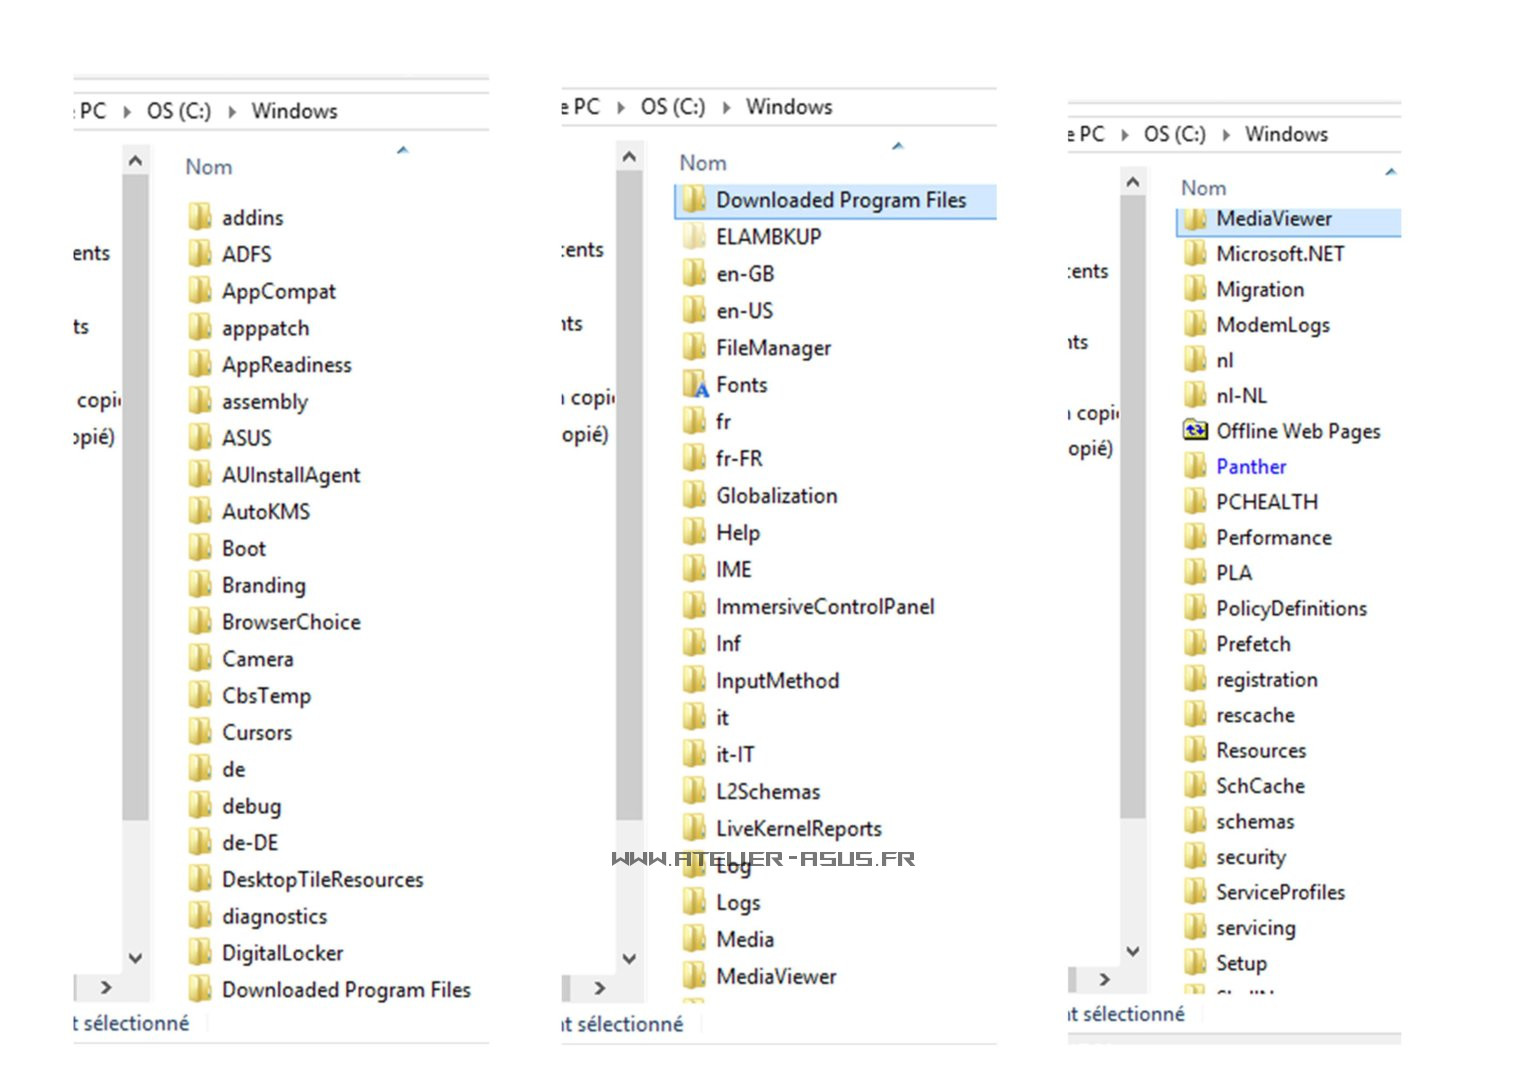
Task: Click the PolicyDefinitions folder icon
Action: [1195, 608]
